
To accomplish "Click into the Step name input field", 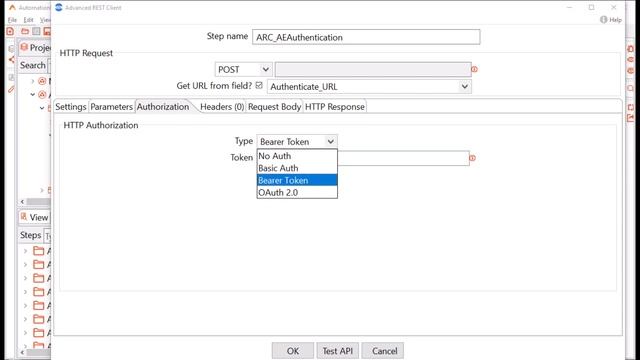I will (366, 37).
